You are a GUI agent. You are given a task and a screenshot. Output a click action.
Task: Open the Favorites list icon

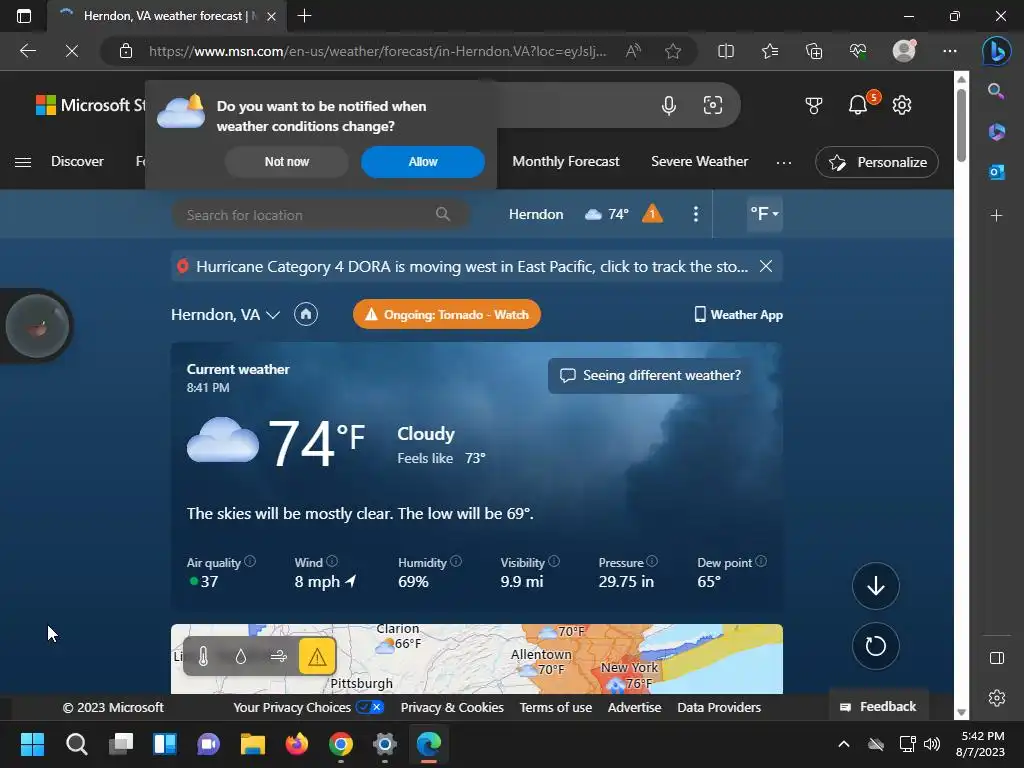[x=770, y=51]
